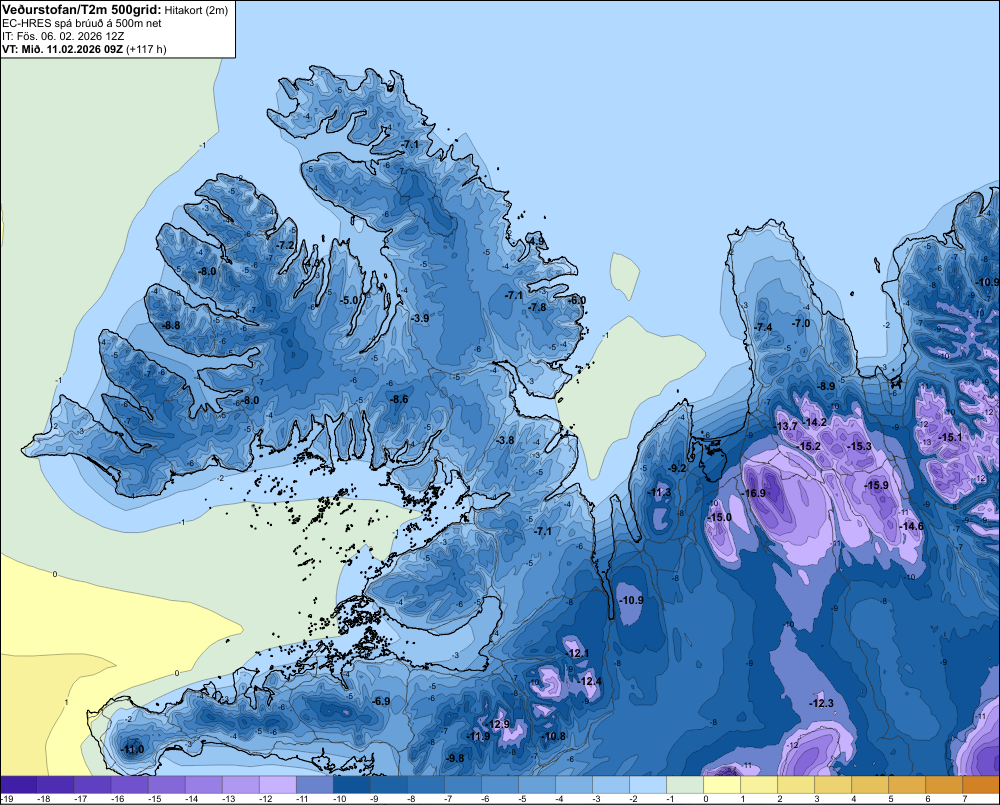Click the -9.8 temperature label

click(455, 758)
